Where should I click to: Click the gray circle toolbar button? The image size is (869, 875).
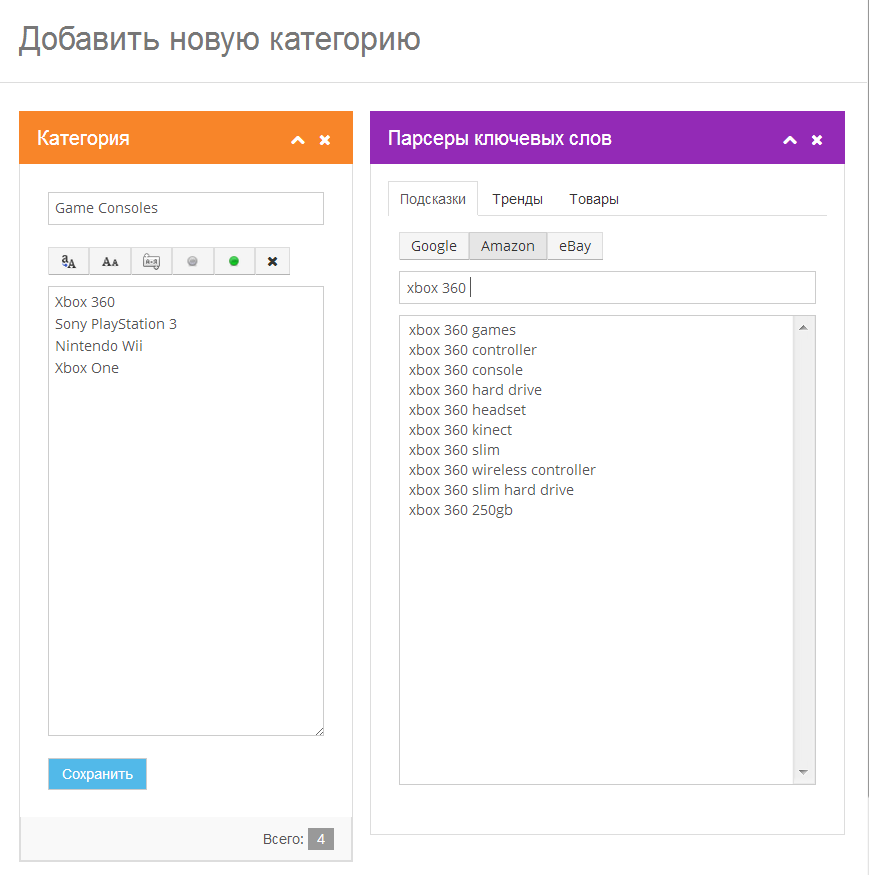(x=192, y=261)
